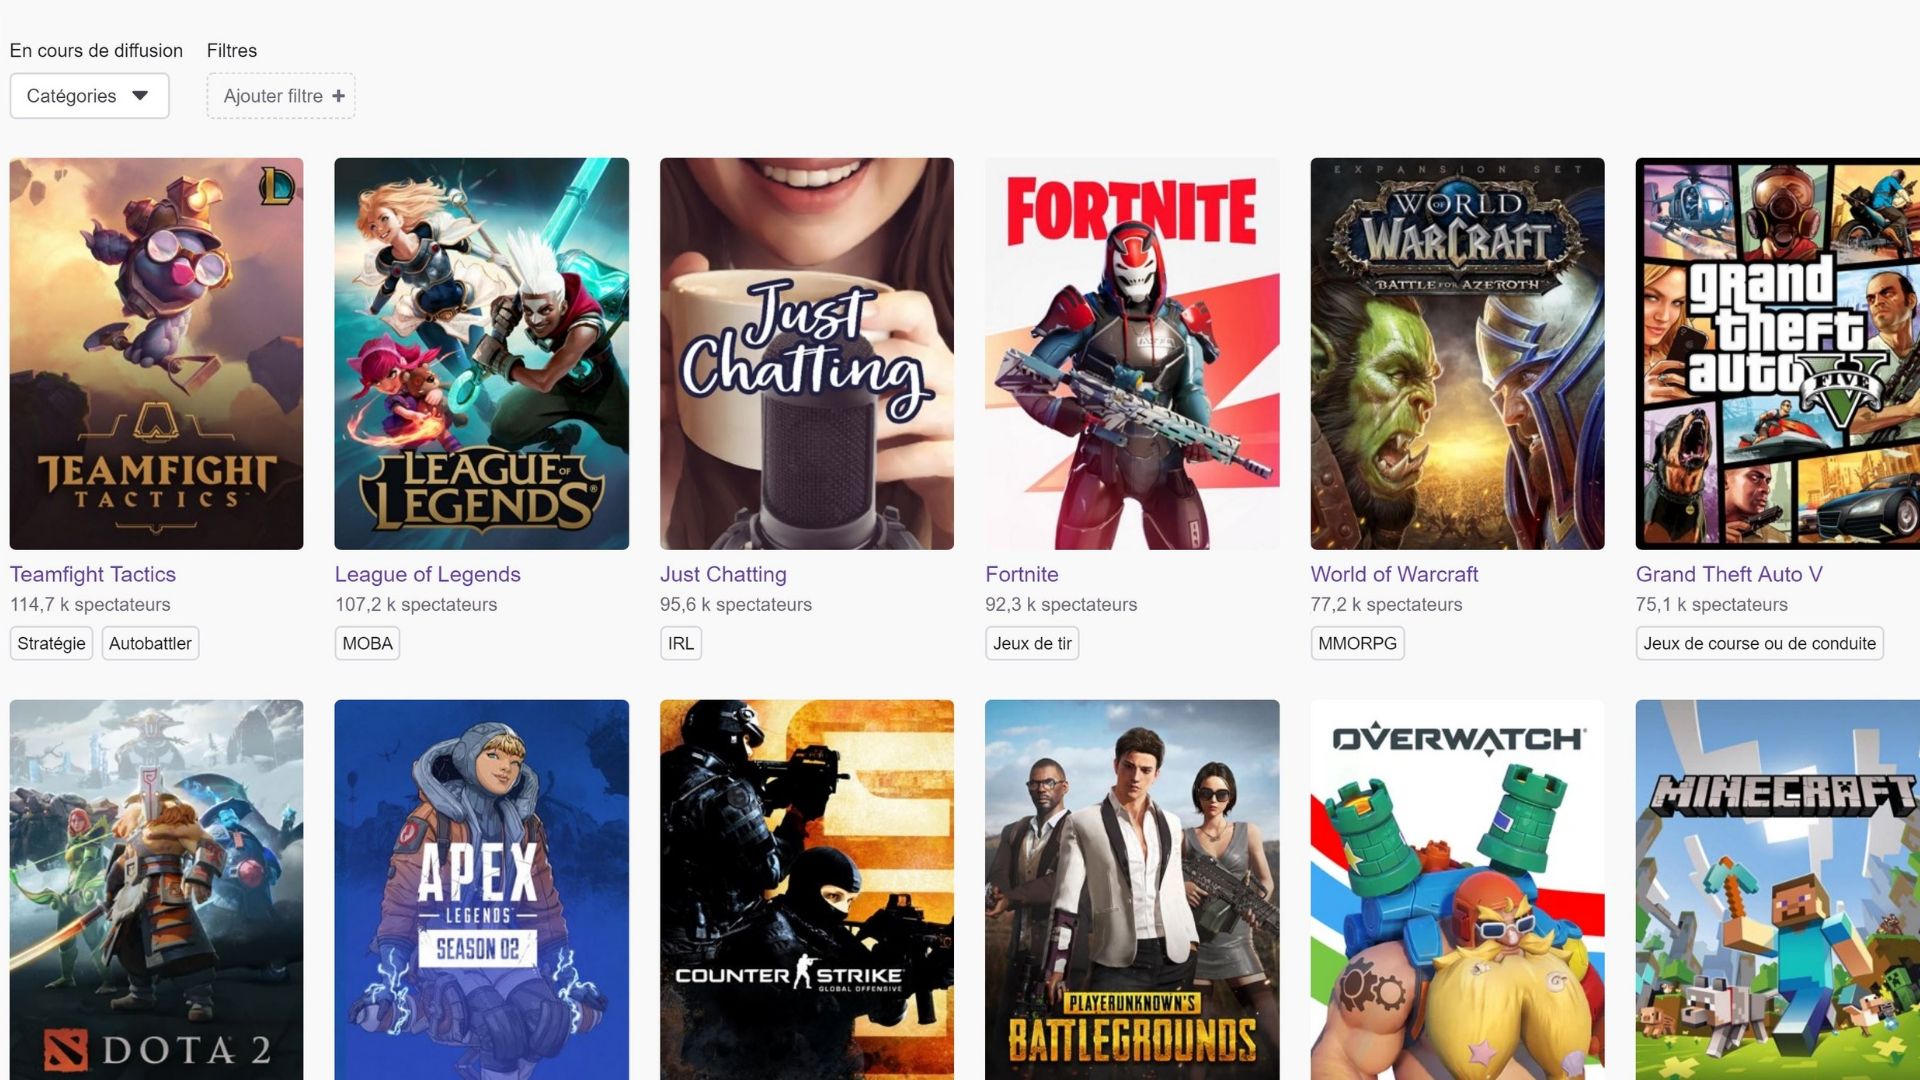The width and height of the screenshot is (1920, 1080).
Task: Click the 114,7 k spectateurs text
Action: pos(90,604)
